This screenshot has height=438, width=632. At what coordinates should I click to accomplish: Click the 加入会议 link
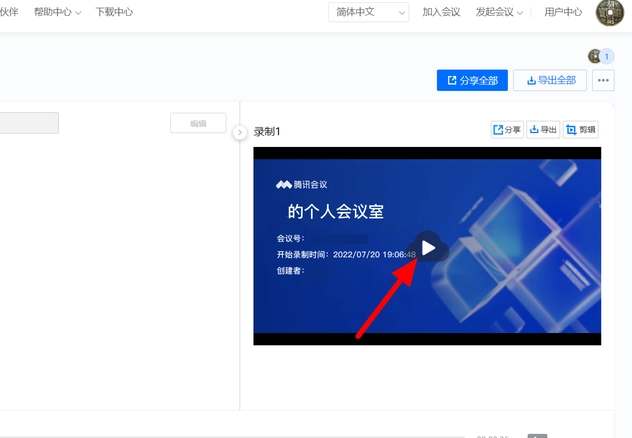[442, 12]
